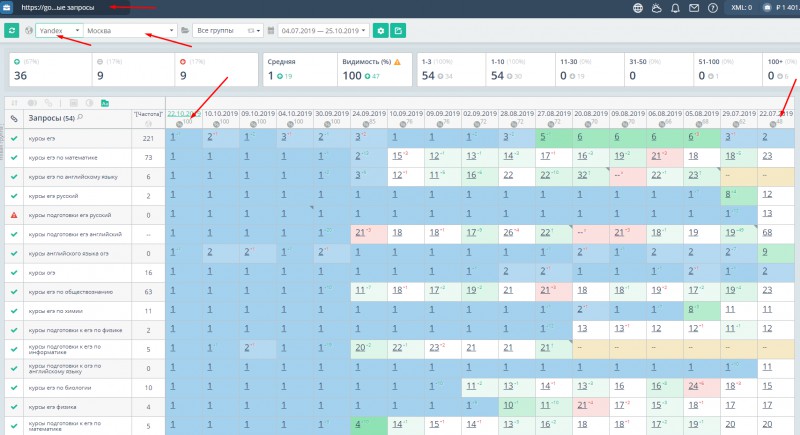800x435 pixels.
Task: Click query text курсы егэ по математике
Action: [x=63, y=158]
